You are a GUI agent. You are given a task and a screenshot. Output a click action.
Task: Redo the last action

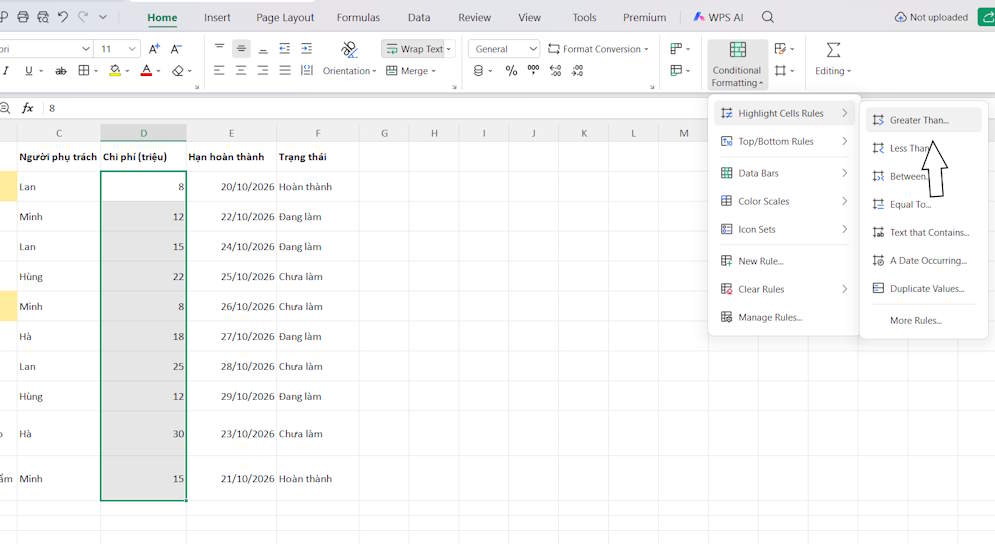(x=82, y=17)
